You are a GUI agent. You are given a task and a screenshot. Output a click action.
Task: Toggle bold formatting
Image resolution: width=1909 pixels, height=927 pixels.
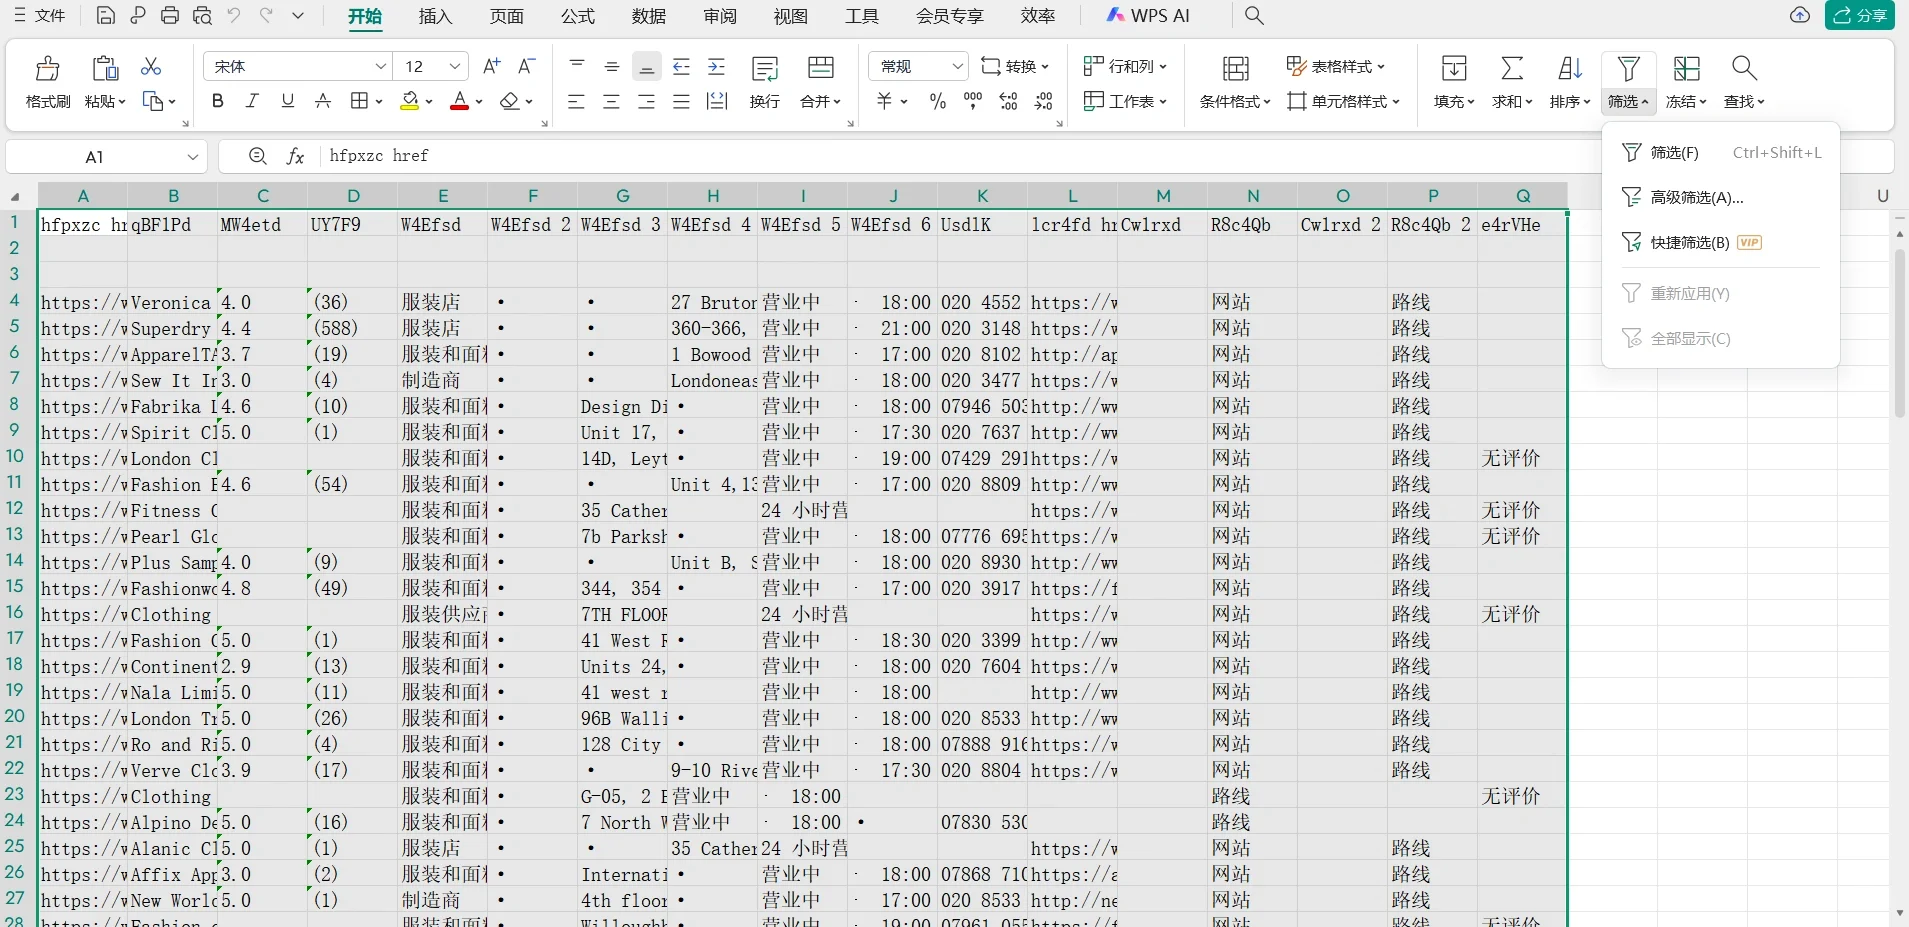pyautogui.click(x=217, y=100)
